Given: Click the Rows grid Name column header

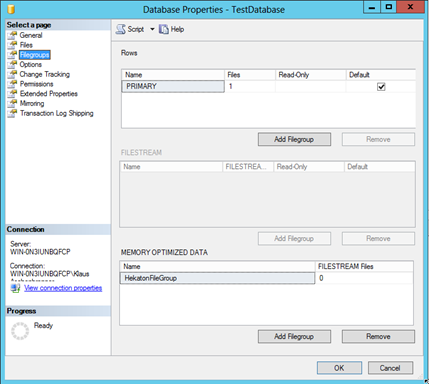Looking at the screenshot, I should click(x=173, y=75).
